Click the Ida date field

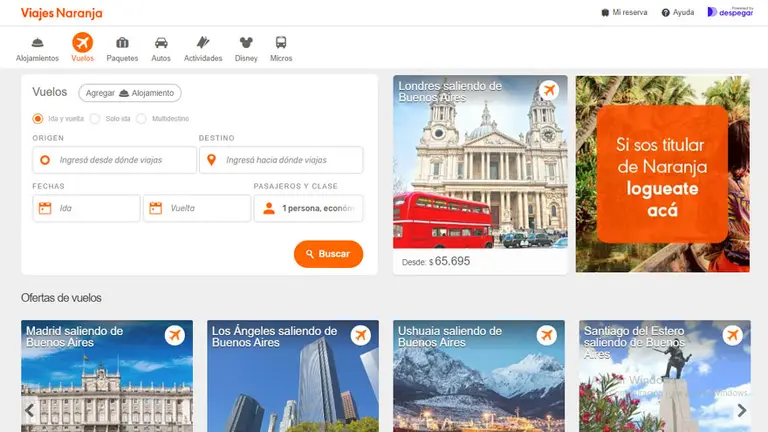87,208
